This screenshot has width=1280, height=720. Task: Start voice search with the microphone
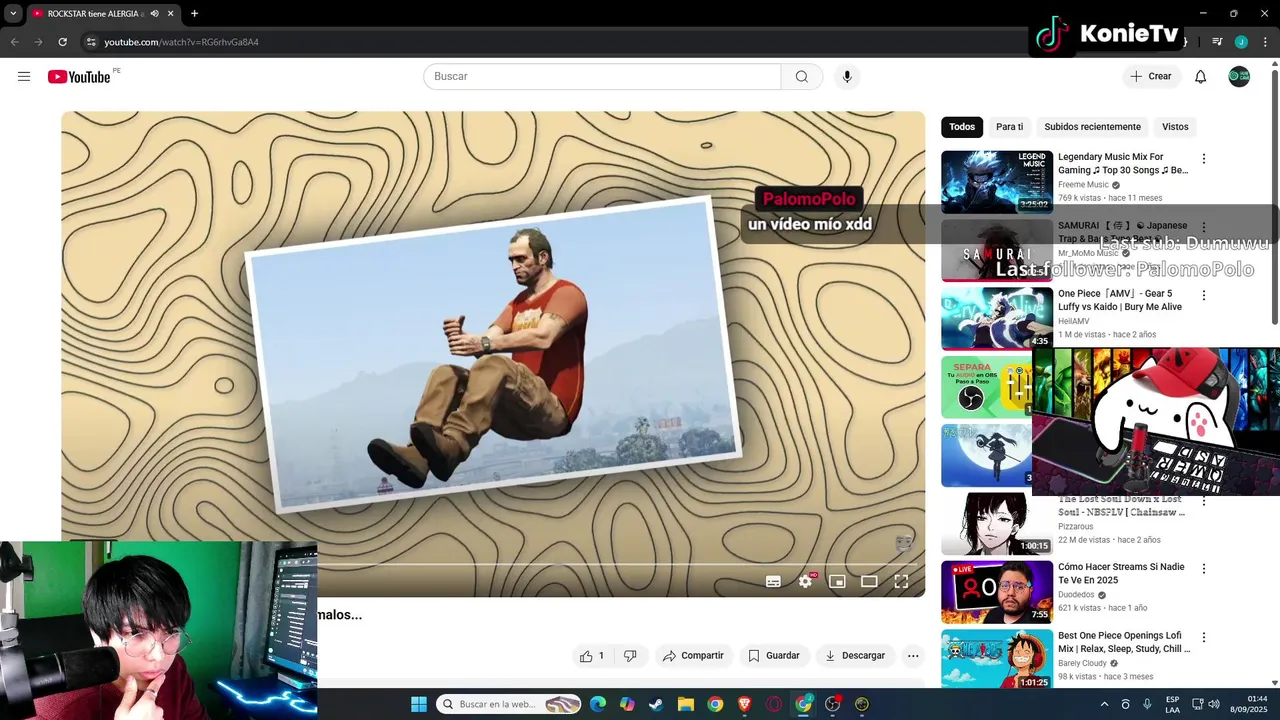click(x=847, y=77)
